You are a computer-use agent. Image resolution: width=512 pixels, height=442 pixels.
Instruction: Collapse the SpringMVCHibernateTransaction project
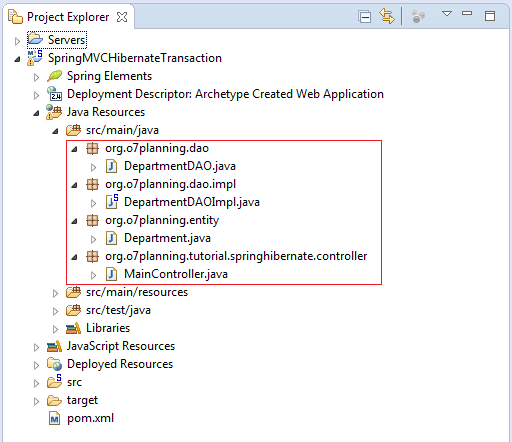17,59
